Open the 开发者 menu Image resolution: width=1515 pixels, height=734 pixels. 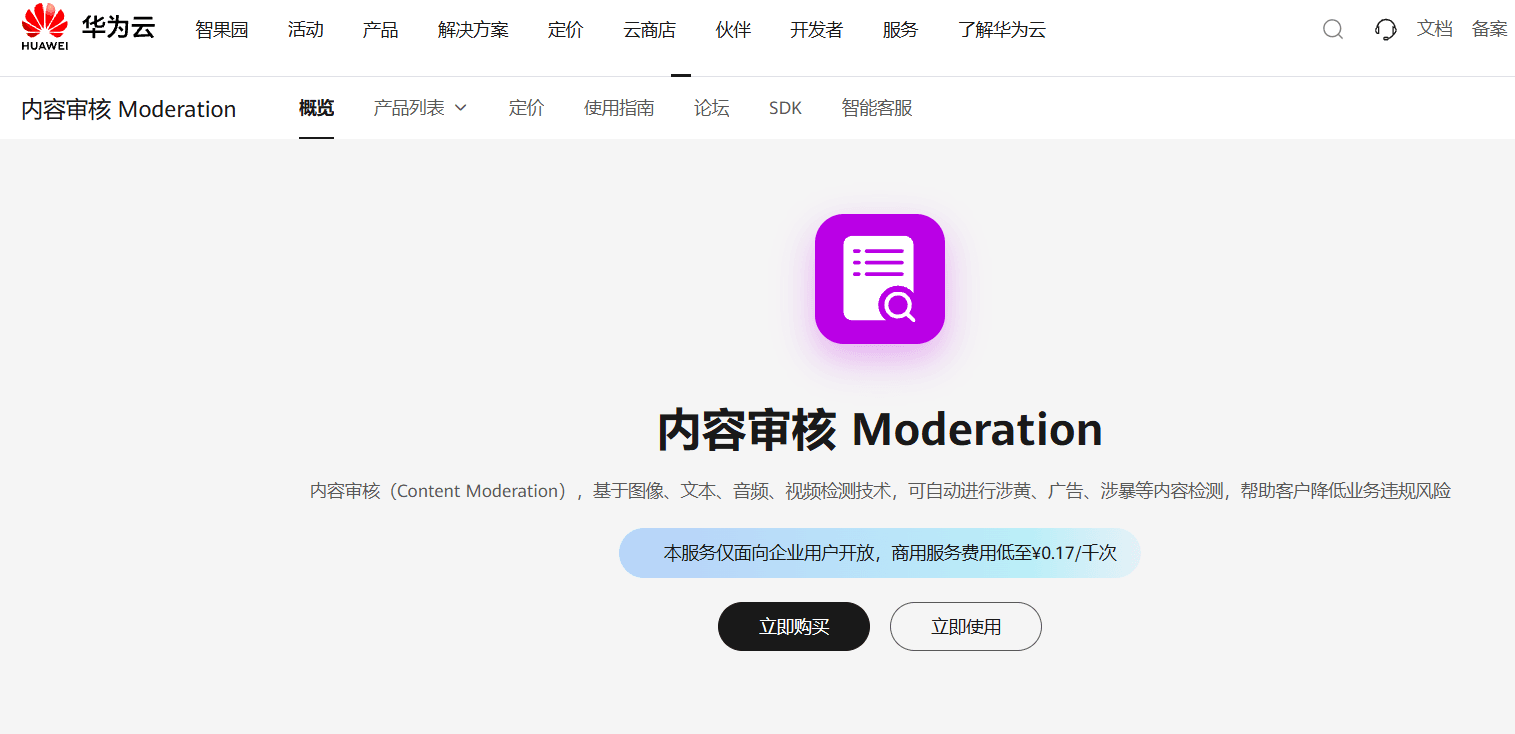[x=816, y=30]
